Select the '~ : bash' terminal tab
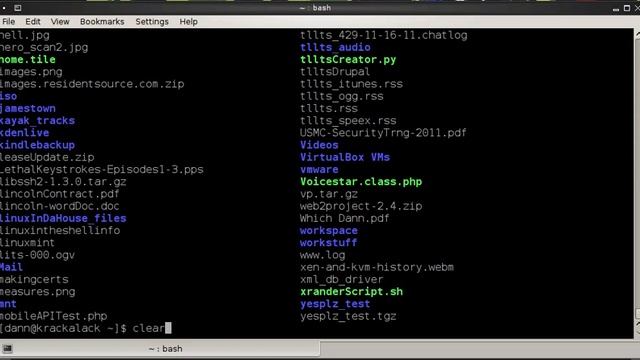The image size is (640, 360). point(160,349)
